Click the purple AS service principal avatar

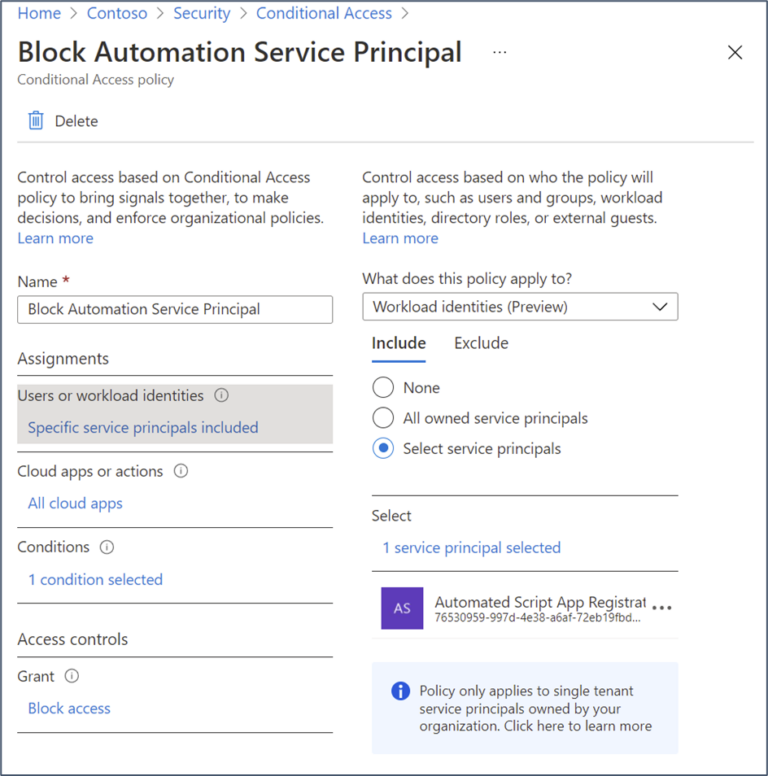(x=402, y=608)
